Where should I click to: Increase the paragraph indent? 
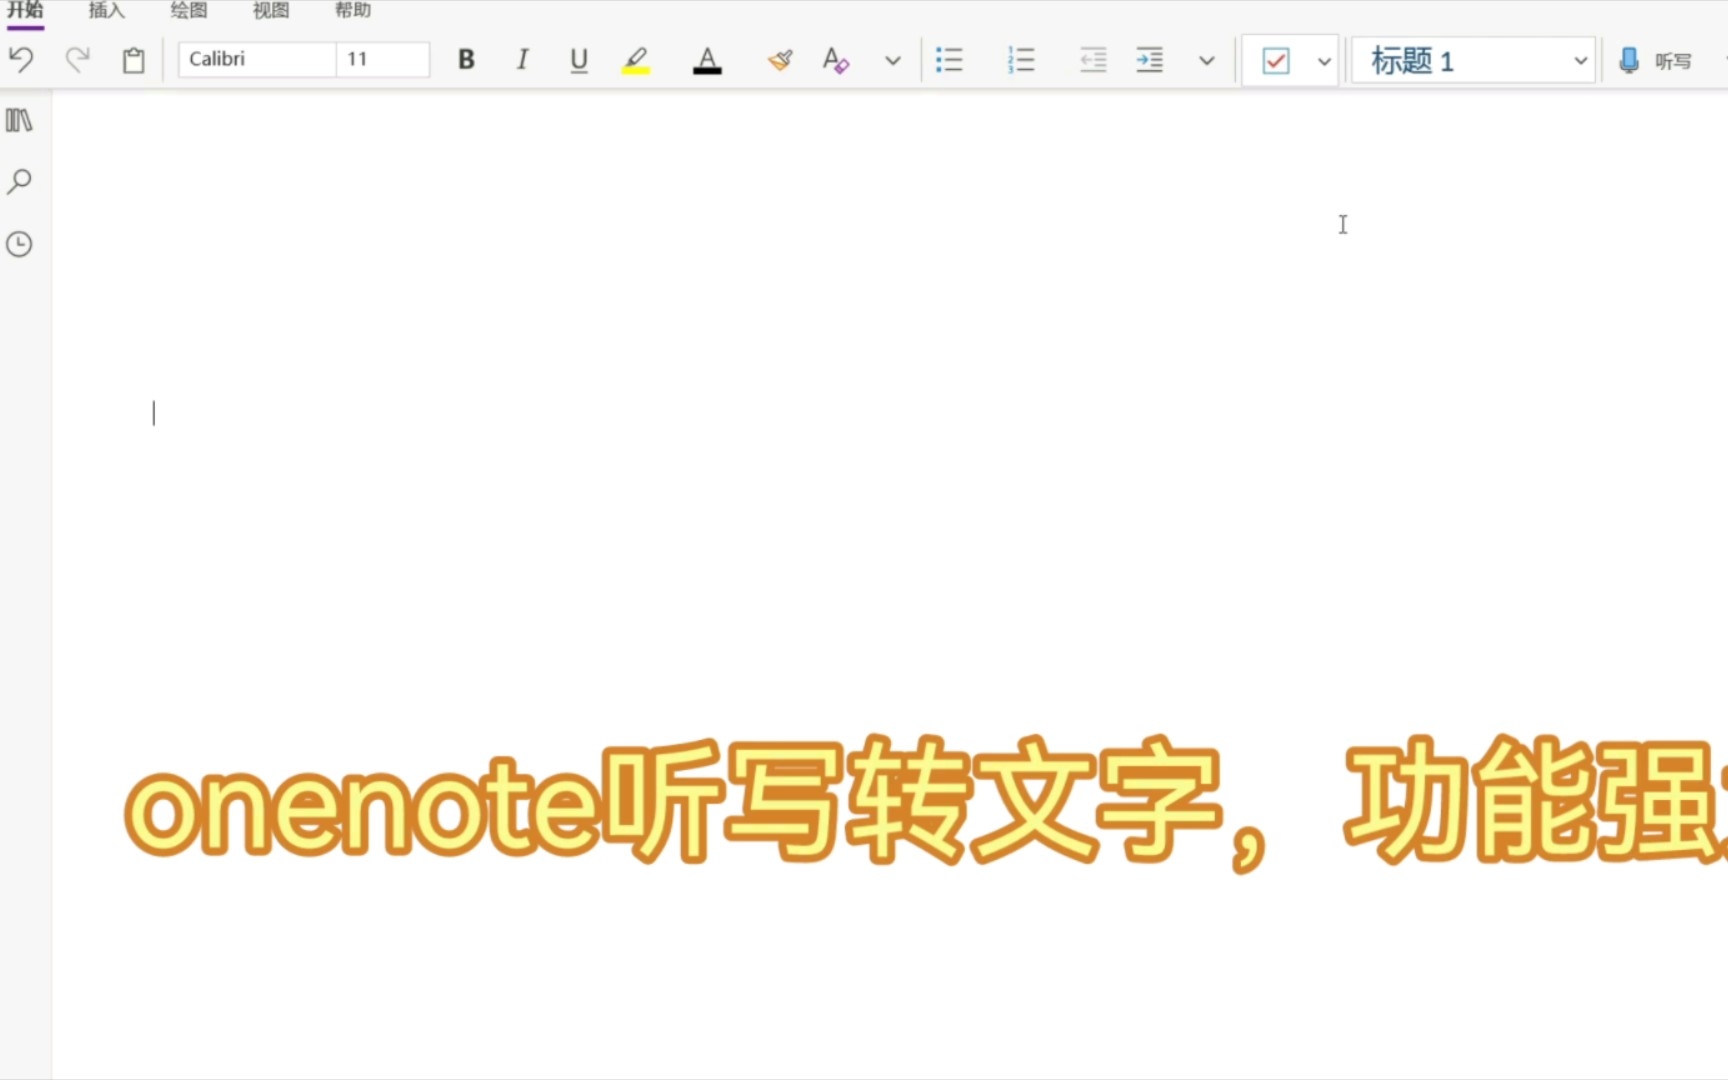coord(1150,60)
